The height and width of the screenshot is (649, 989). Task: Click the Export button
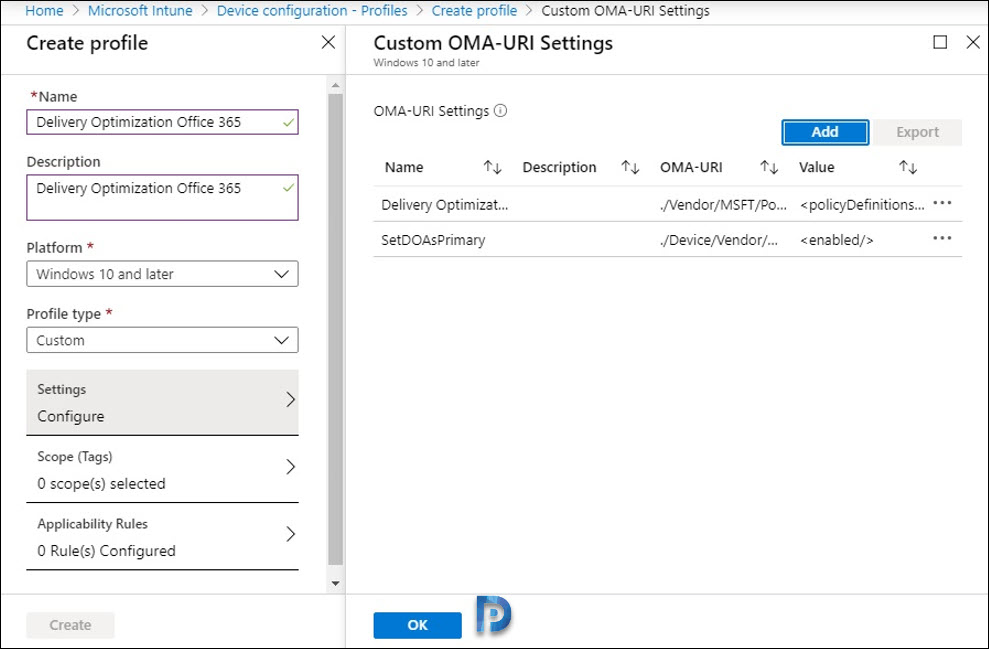point(918,132)
